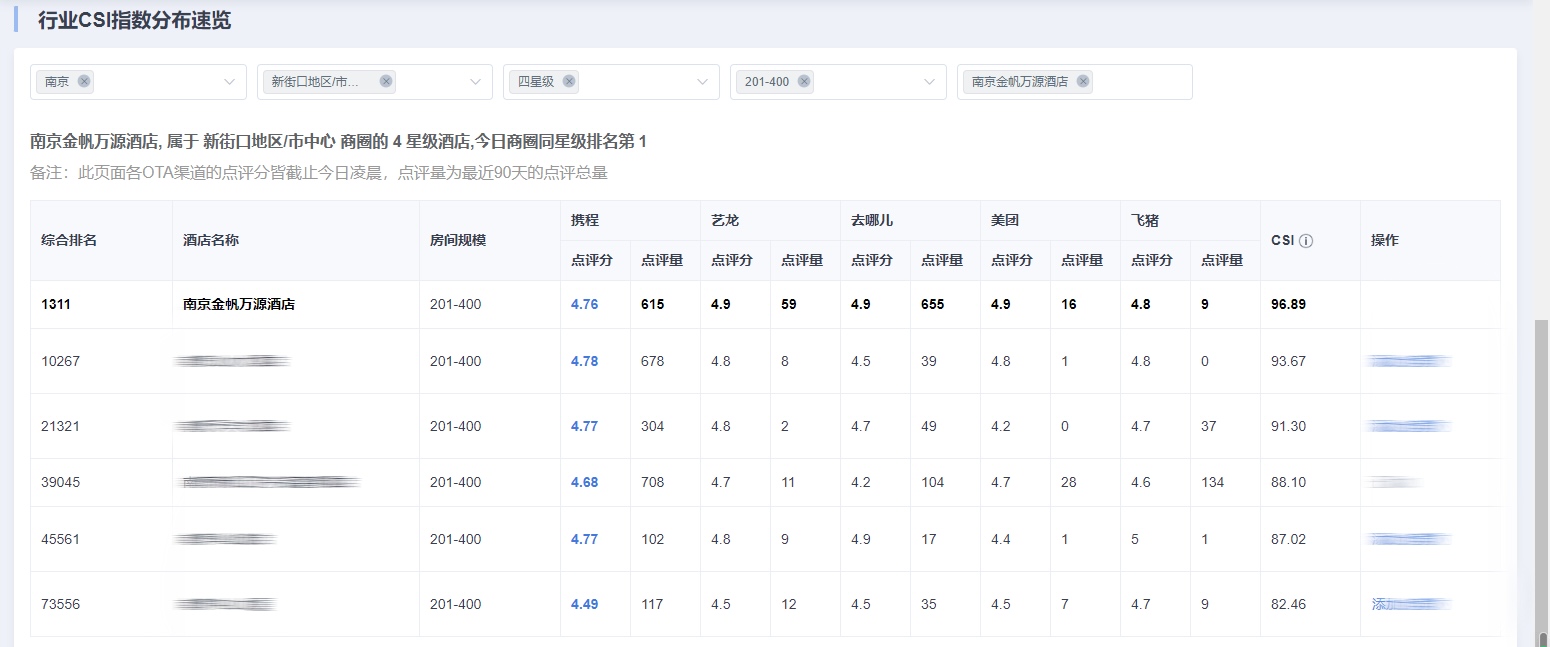The image size is (1550, 647).
Task: Click the action link for rank 10267
Action: click(x=1410, y=361)
